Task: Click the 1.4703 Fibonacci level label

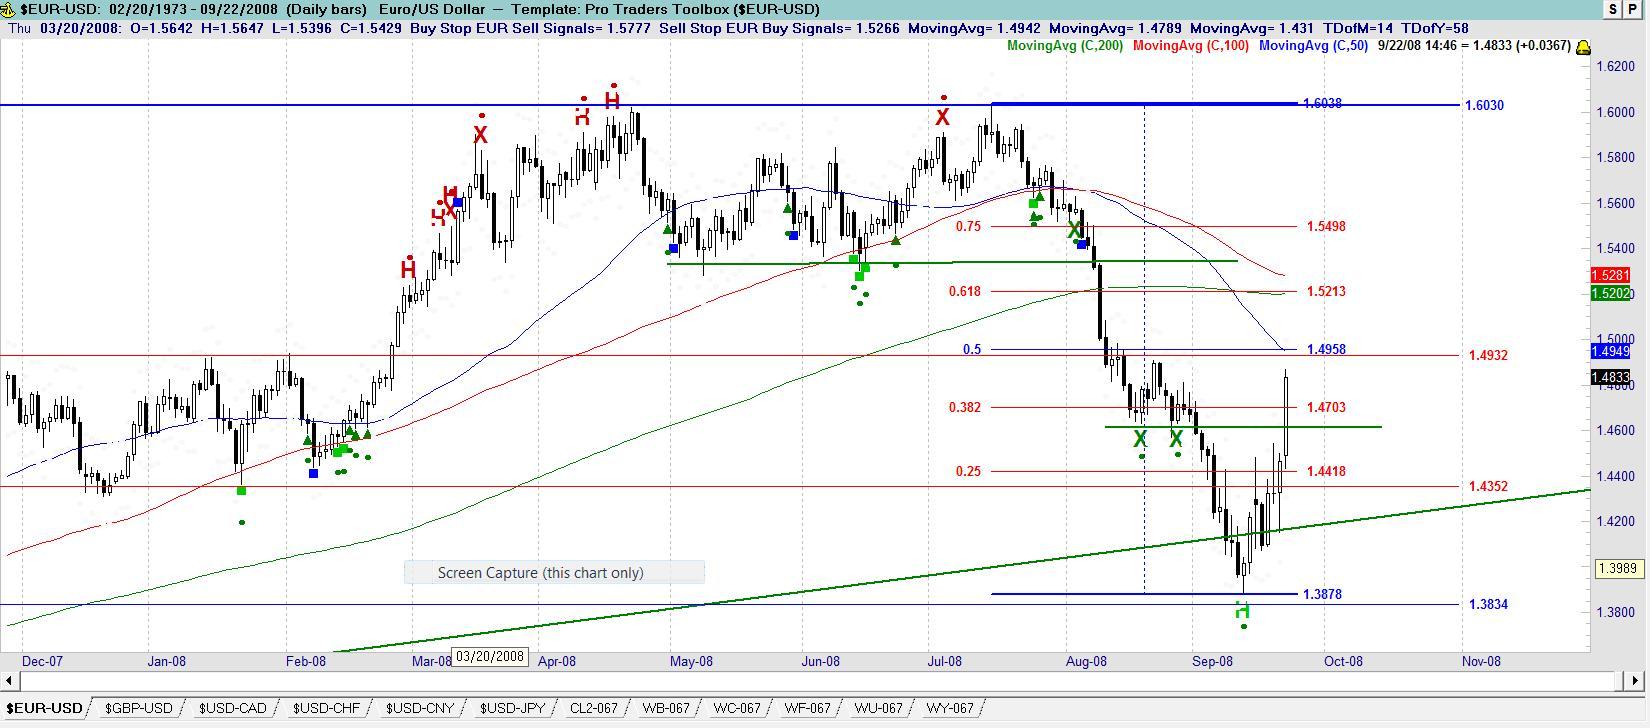Action: pos(1326,407)
